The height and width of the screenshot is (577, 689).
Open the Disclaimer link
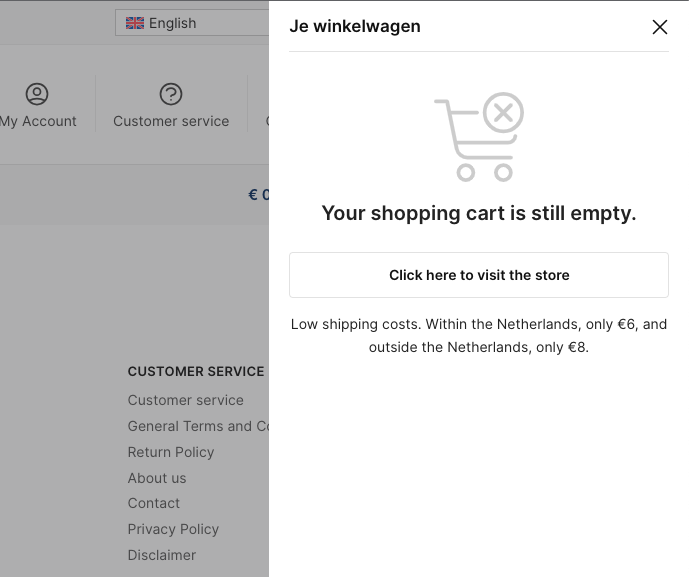pyautogui.click(x=162, y=555)
